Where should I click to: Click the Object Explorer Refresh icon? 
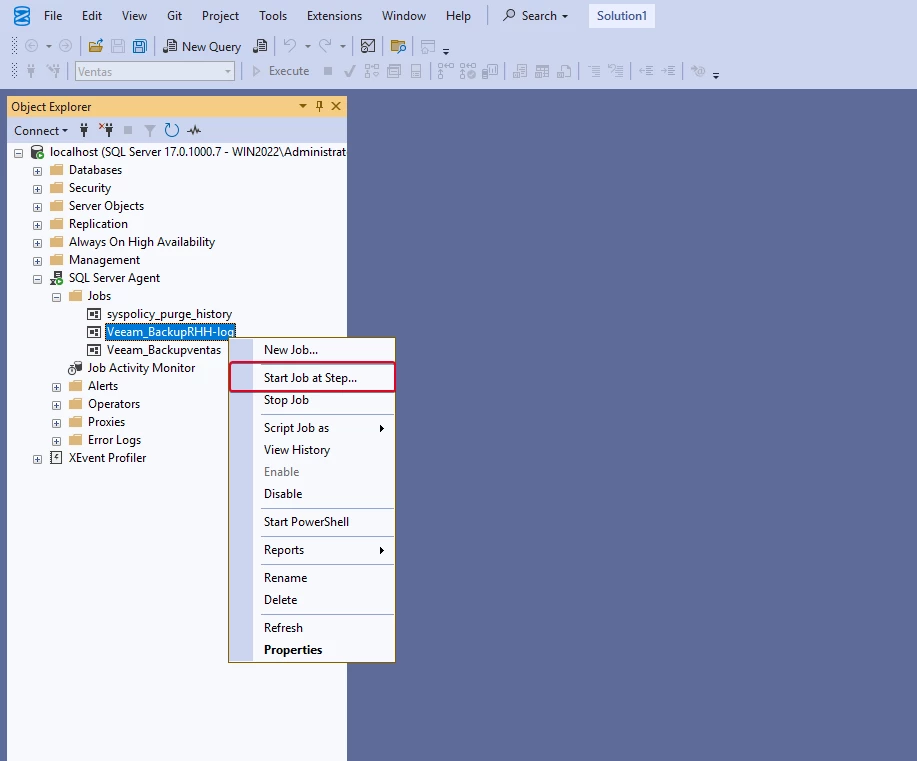coord(171,130)
